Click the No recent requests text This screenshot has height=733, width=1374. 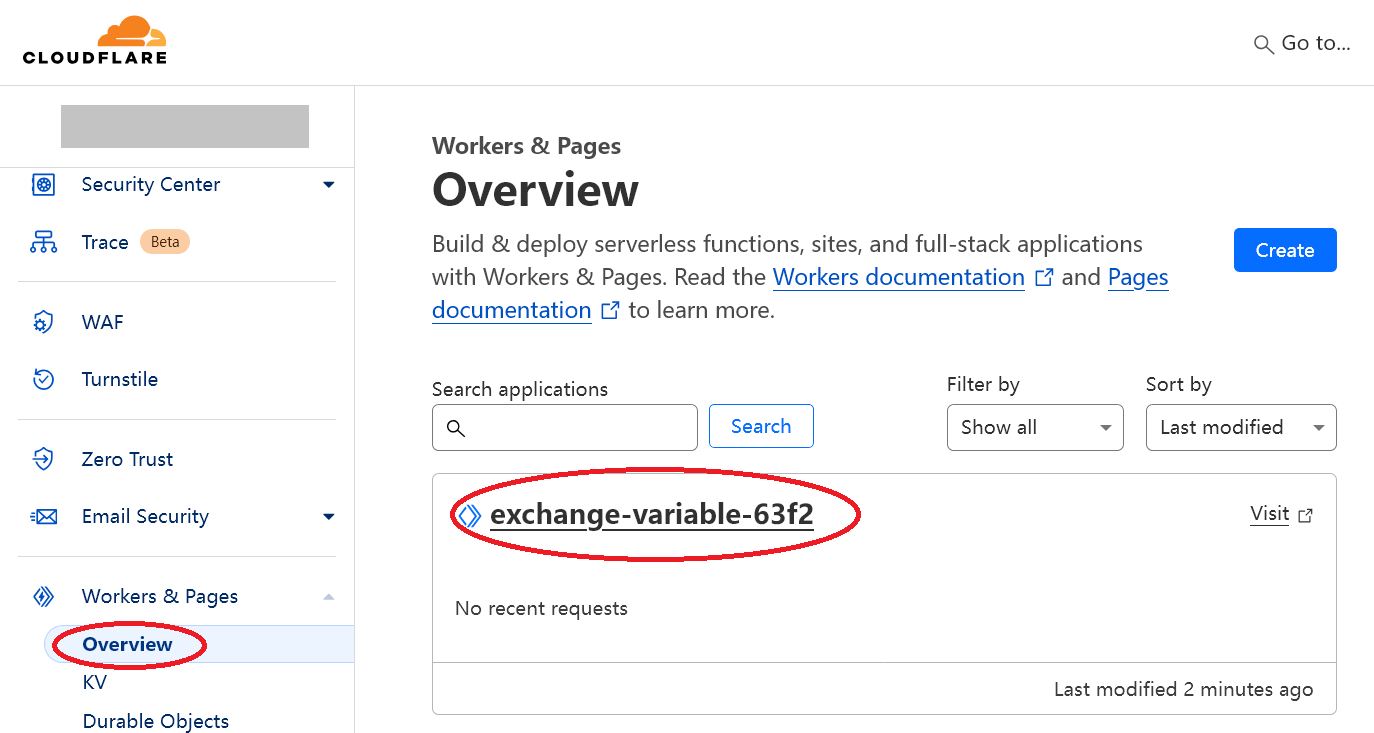tap(541, 608)
